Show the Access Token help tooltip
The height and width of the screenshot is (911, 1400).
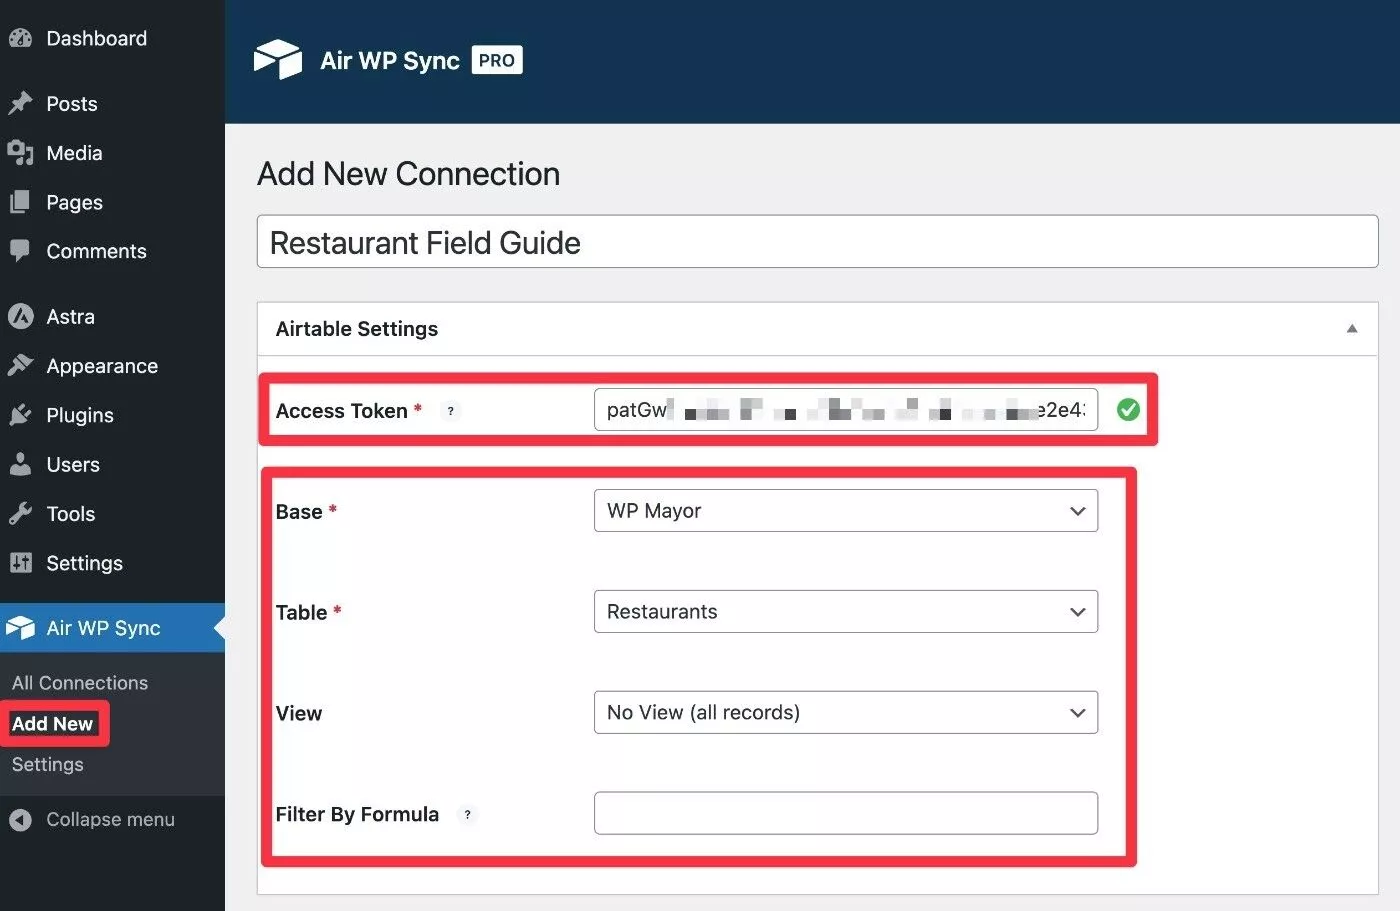tap(451, 411)
